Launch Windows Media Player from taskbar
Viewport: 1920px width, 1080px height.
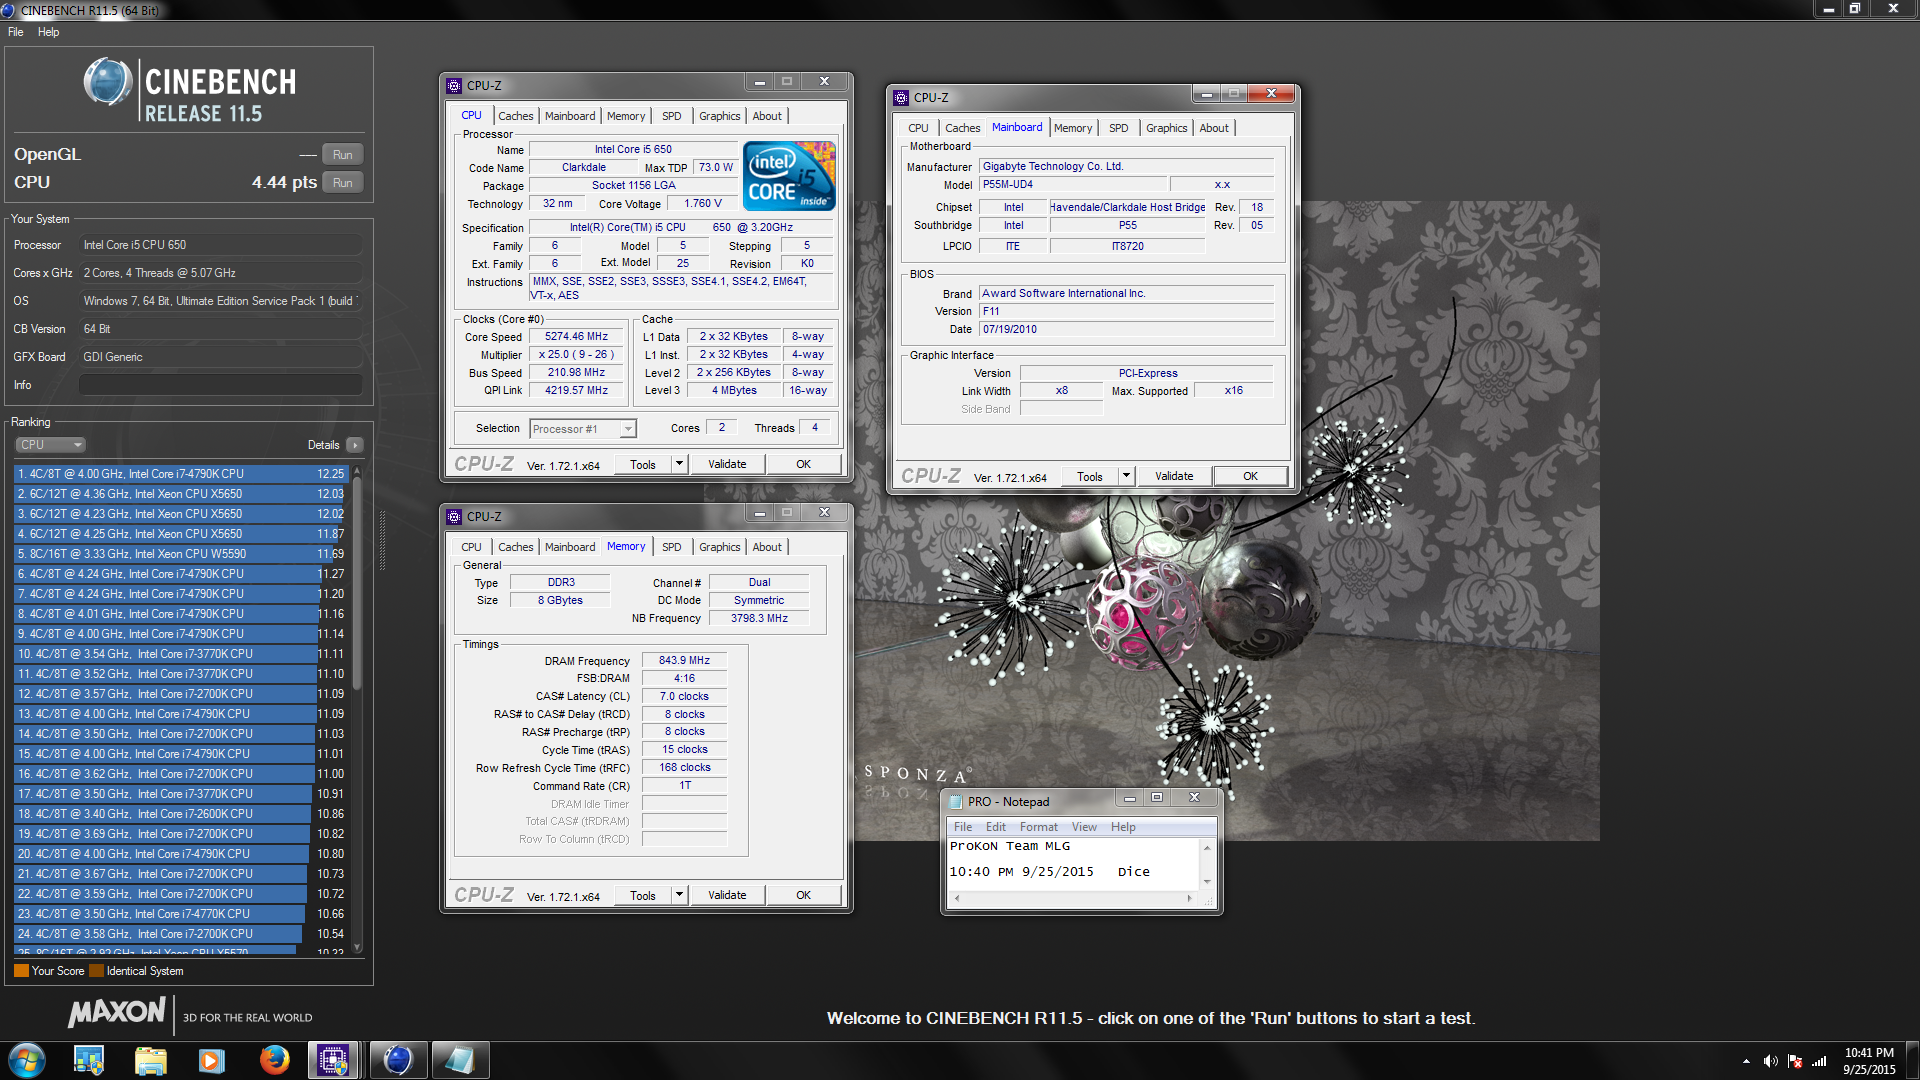211,1059
